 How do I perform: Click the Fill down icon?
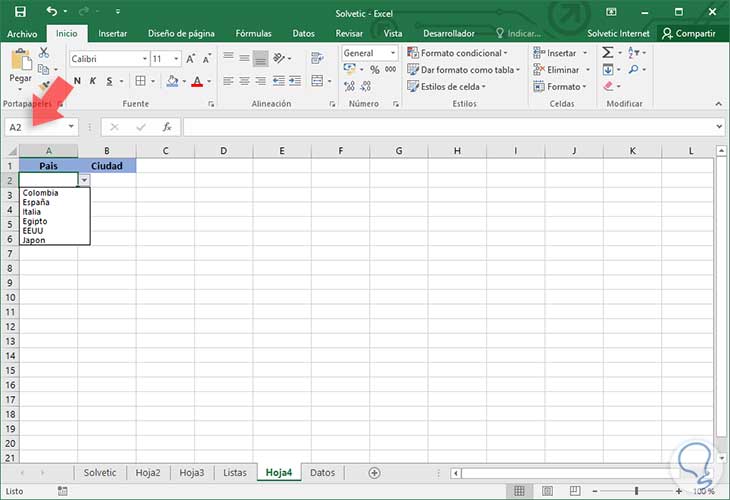608,70
